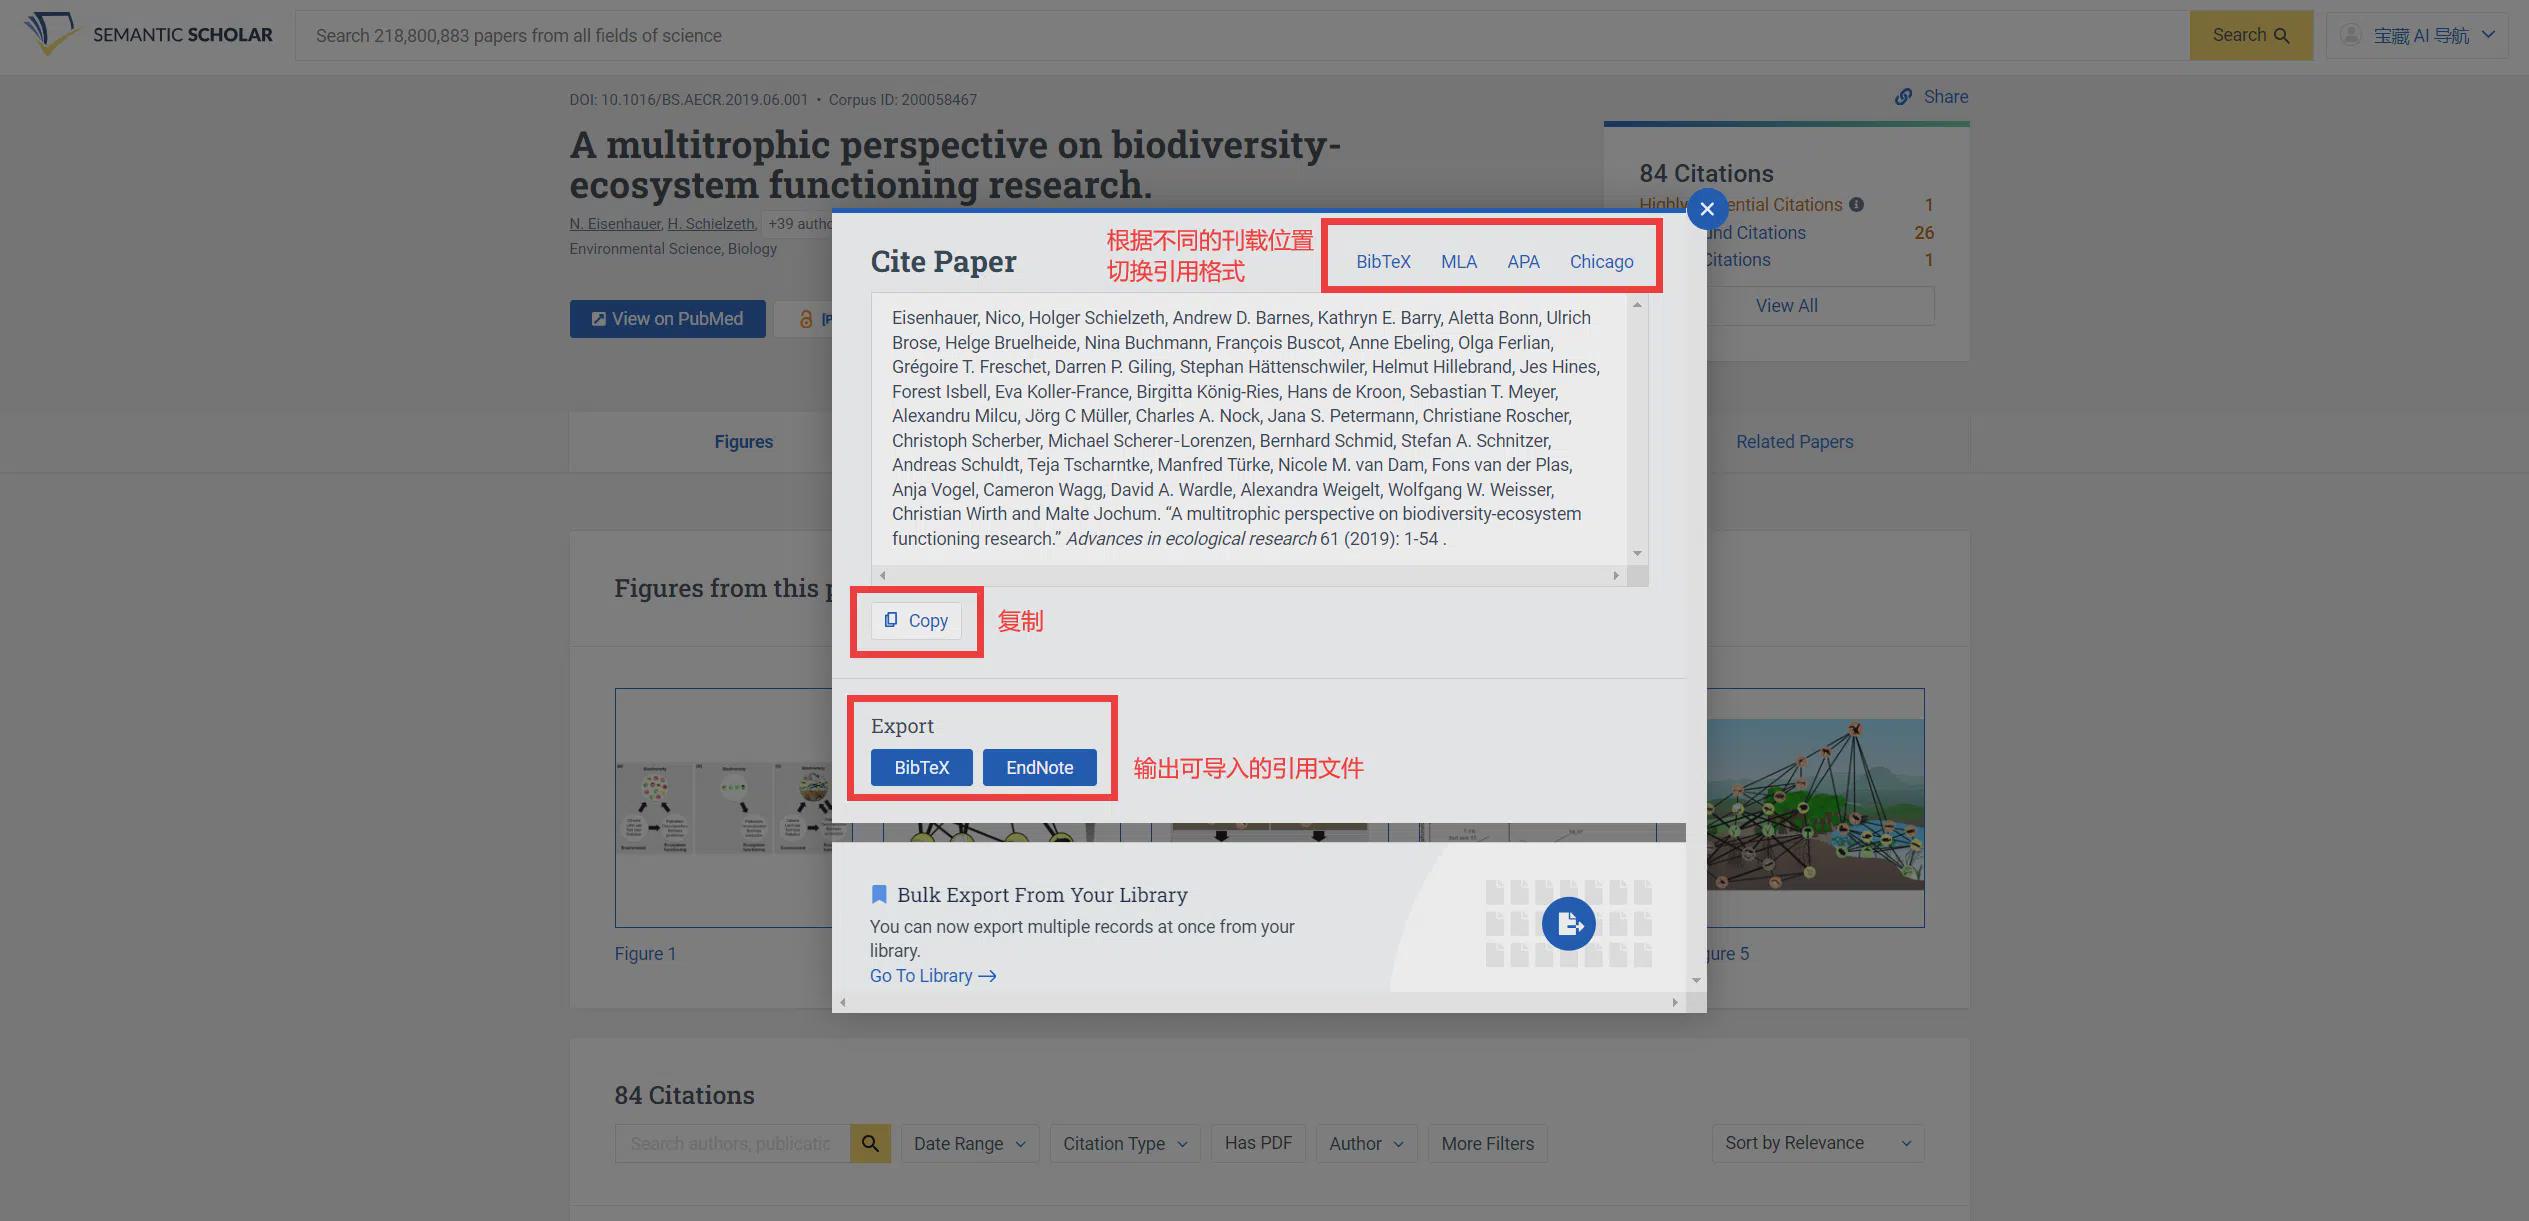Open Figure 1 thumbnail
Image resolution: width=2529 pixels, height=1221 pixels.
[724, 807]
